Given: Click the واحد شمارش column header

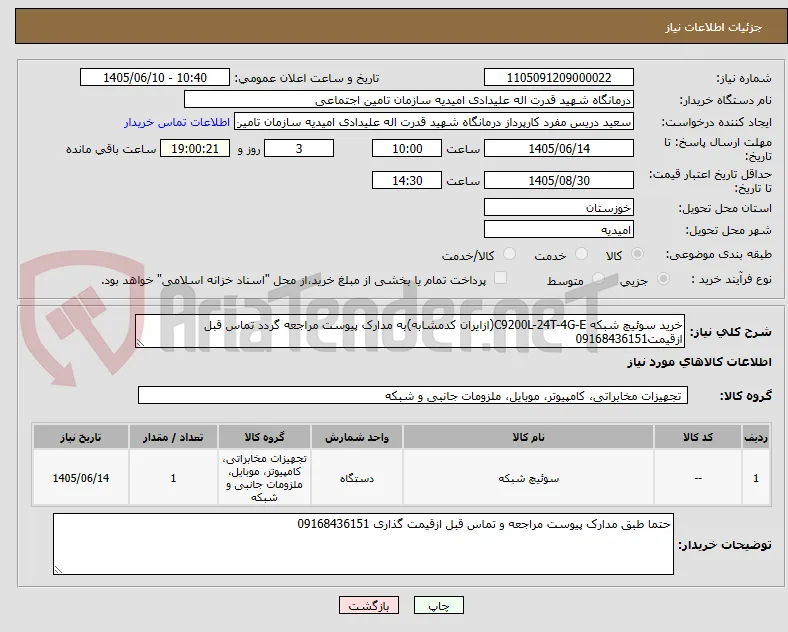Looking at the screenshot, I should (x=356, y=437).
